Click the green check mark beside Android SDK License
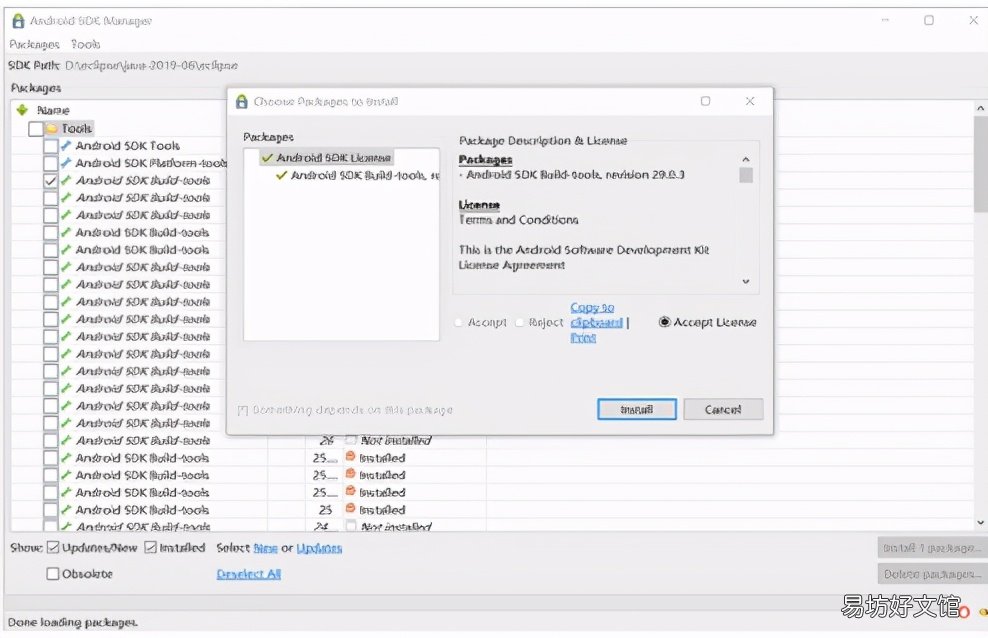988x638 pixels. pos(267,157)
